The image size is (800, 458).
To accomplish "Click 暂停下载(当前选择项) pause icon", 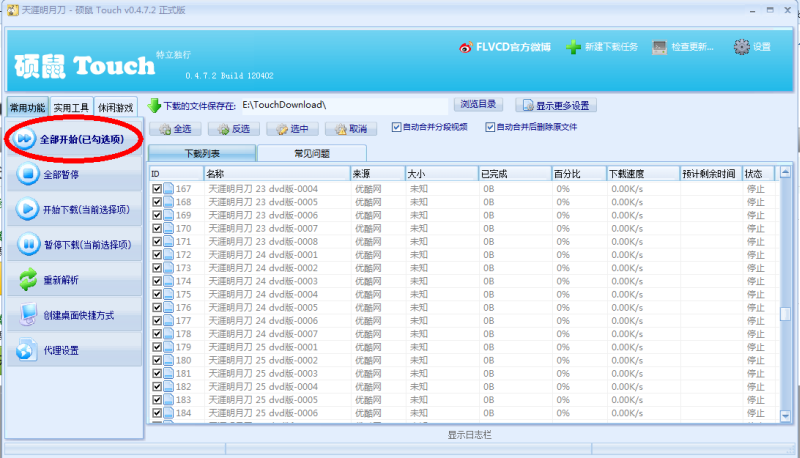I will coord(28,244).
